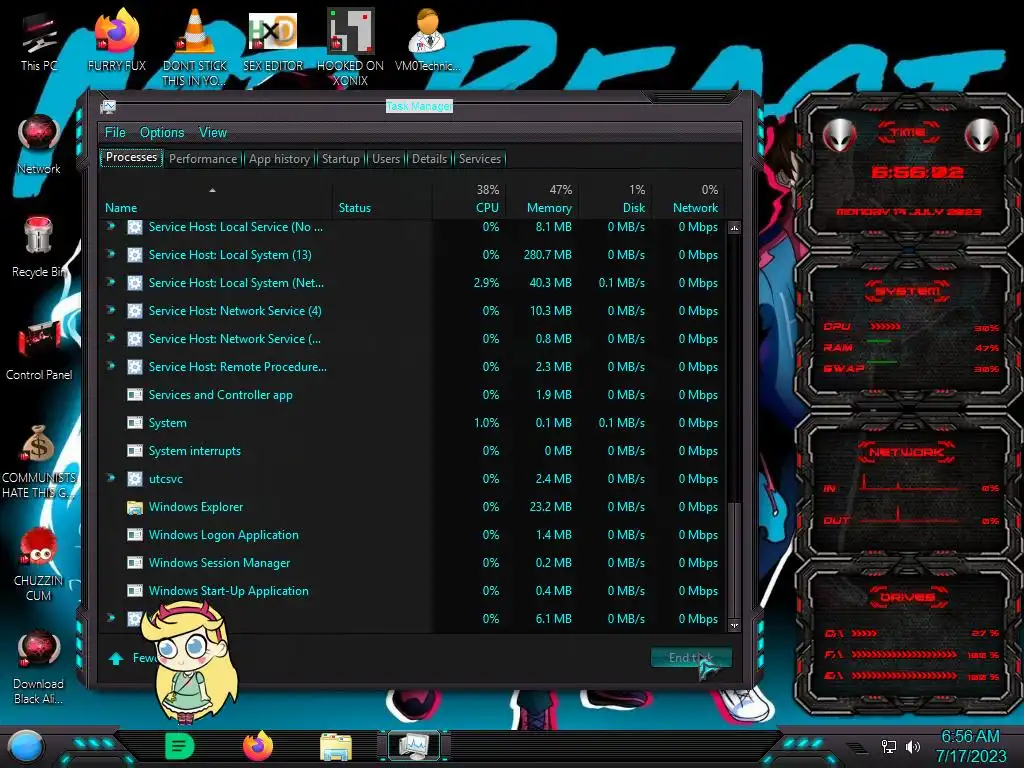This screenshot has height=768, width=1024.
Task: Click the System interrupts process icon
Action: 135,451
